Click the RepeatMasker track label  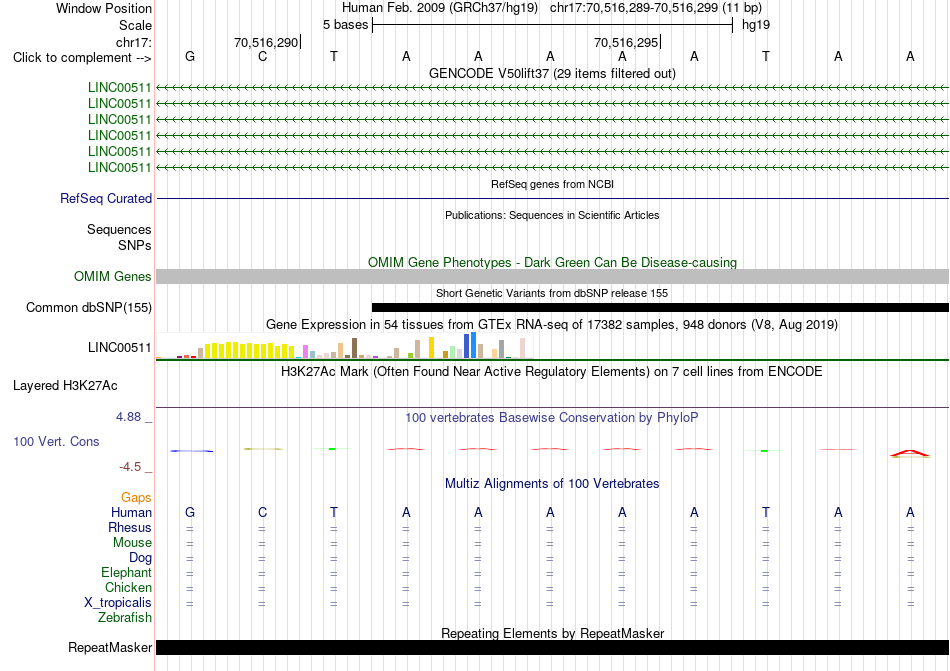110,647
